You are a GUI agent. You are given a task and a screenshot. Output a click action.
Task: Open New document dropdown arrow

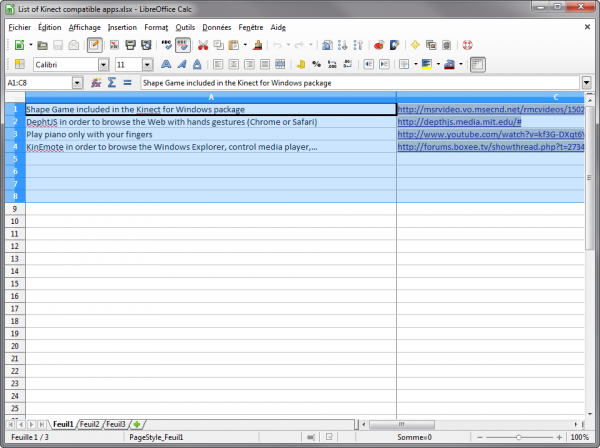tap(31, 45)
